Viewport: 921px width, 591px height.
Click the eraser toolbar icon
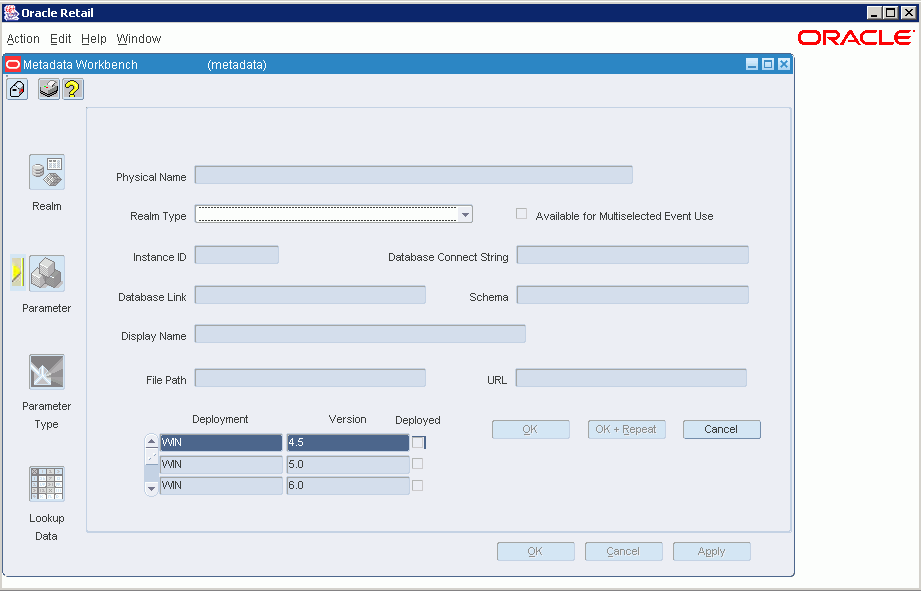point(17,89)
